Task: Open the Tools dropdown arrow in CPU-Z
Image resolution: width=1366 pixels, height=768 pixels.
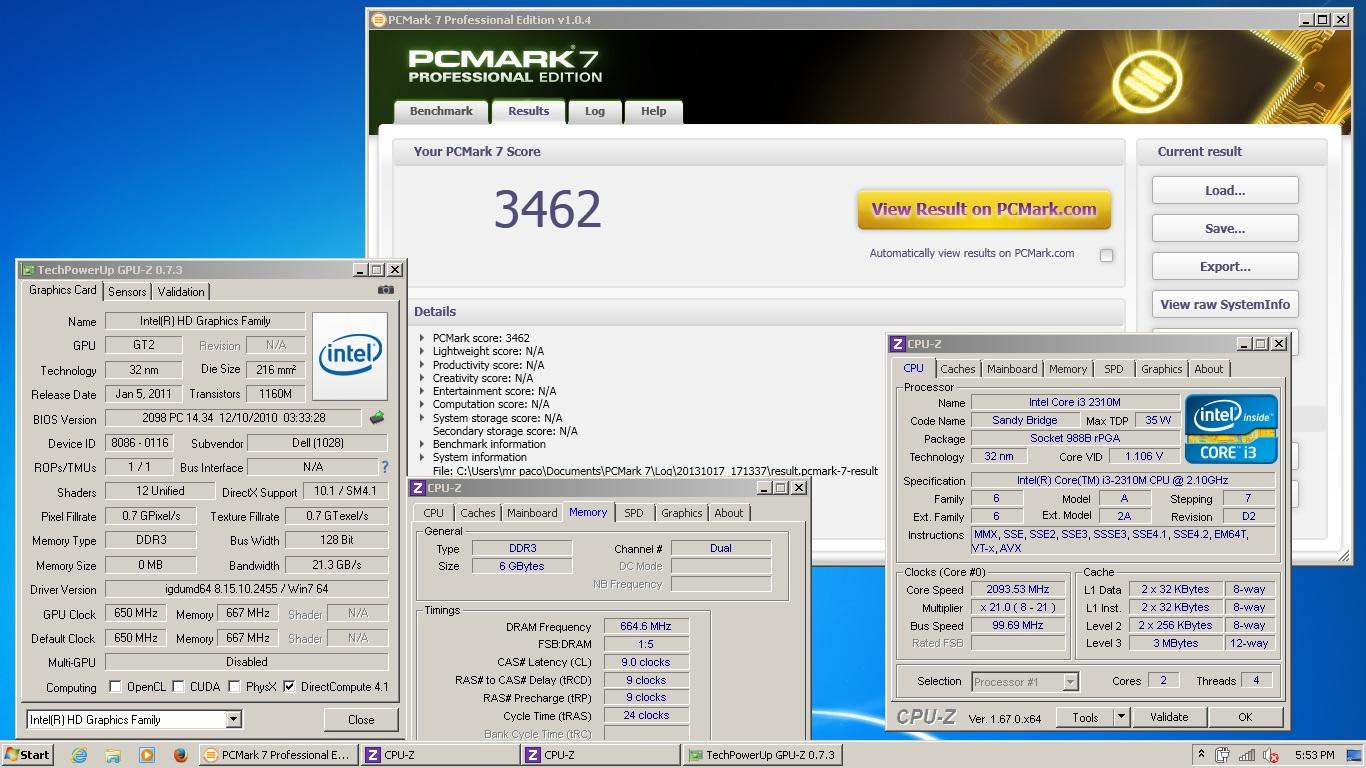Action: (1121, 717)
